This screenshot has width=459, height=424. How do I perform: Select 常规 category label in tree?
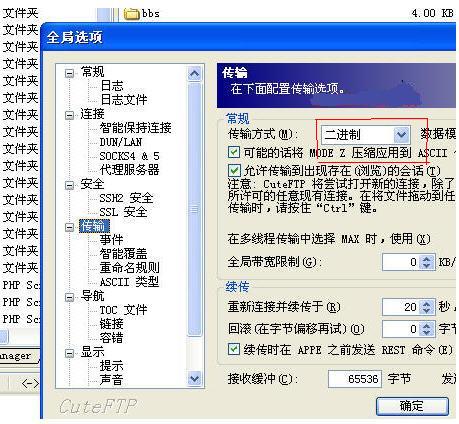click(x=92, y=72)
